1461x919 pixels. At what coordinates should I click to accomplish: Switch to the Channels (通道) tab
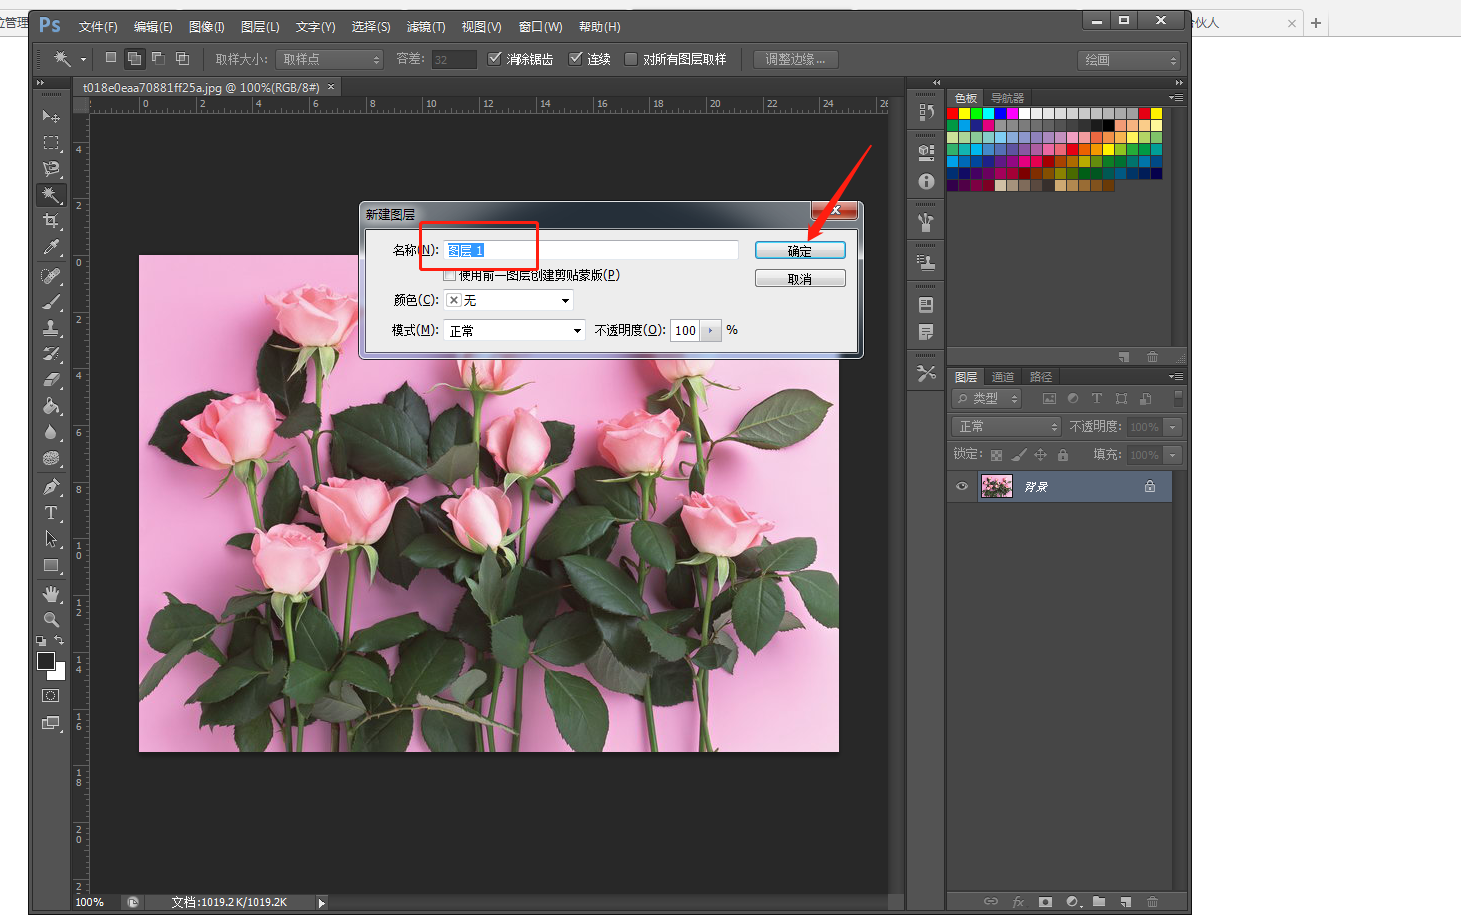[1003, 377]
